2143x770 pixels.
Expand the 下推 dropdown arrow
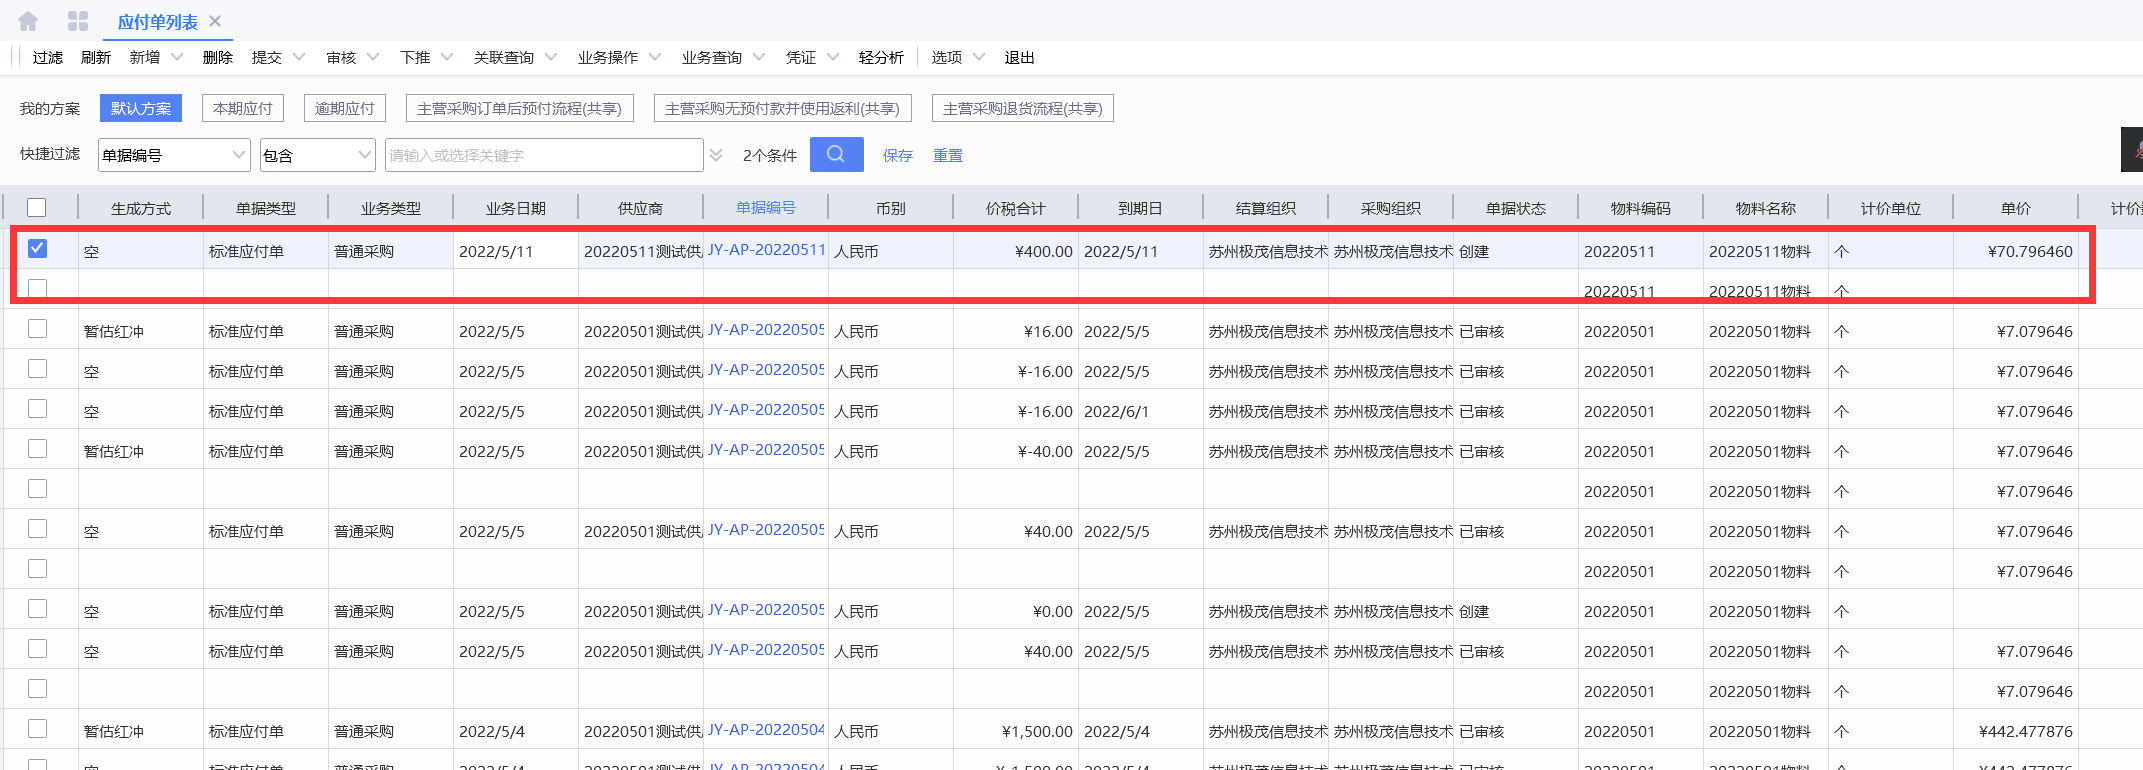click(x=447, y=57)
